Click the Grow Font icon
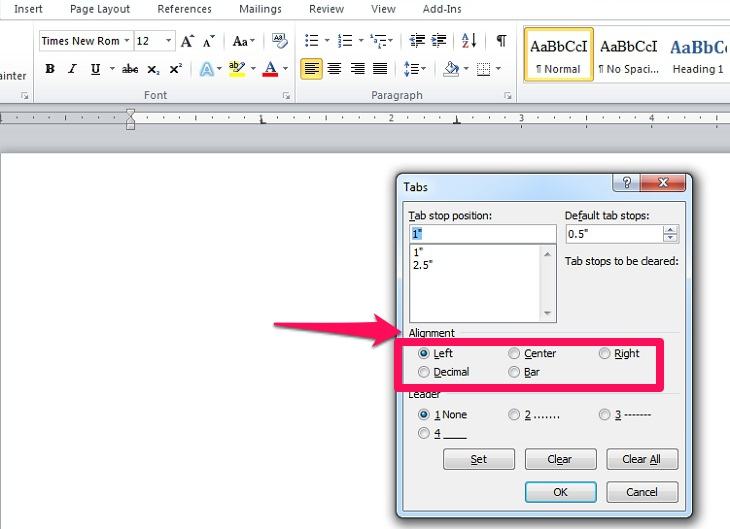Image resolution: width=730 pixels, height=529 pixels. [x=187, y=41]
